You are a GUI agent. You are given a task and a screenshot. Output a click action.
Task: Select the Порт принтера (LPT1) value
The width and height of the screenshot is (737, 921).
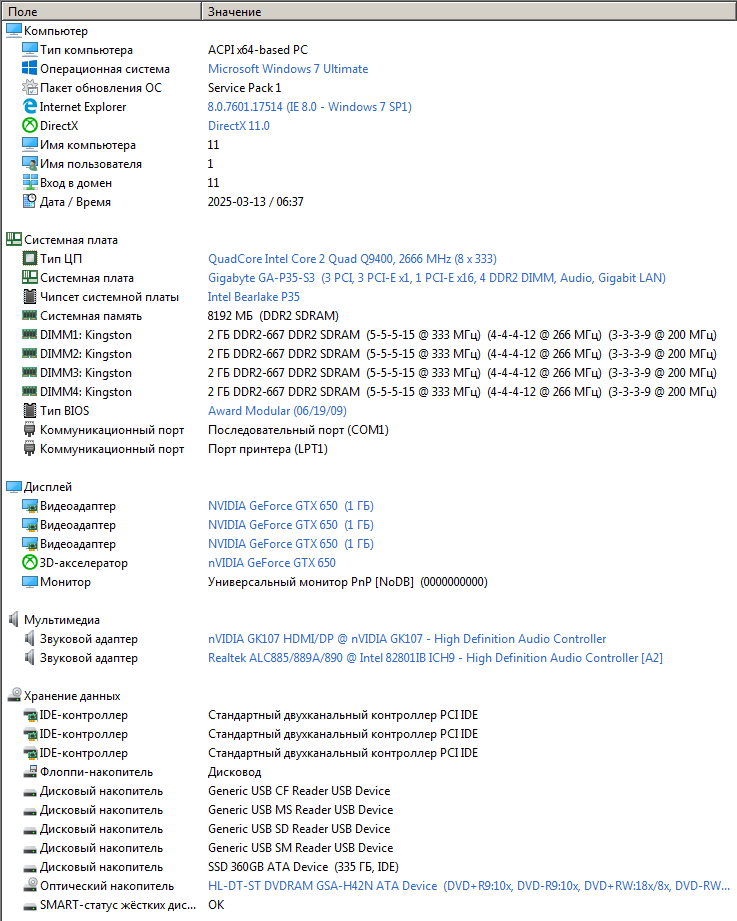[x=268, y=449]
